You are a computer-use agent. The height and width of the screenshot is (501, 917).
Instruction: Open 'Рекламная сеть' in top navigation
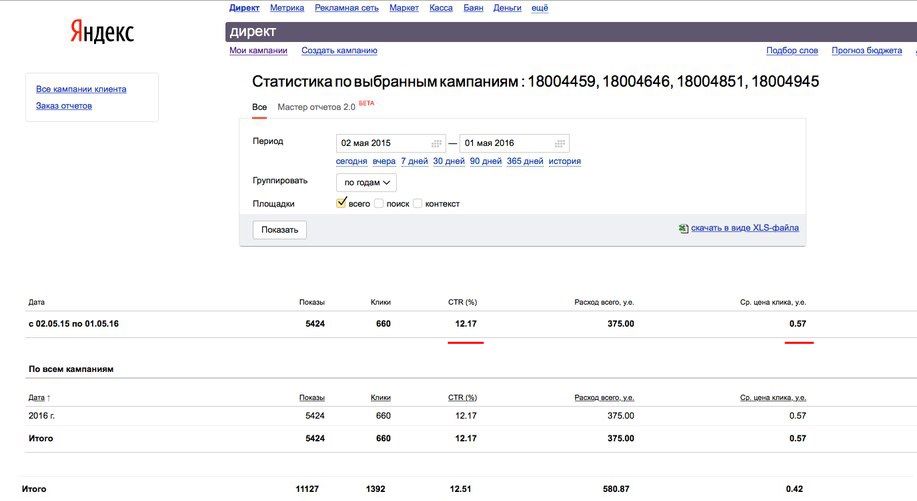point(347,8)
